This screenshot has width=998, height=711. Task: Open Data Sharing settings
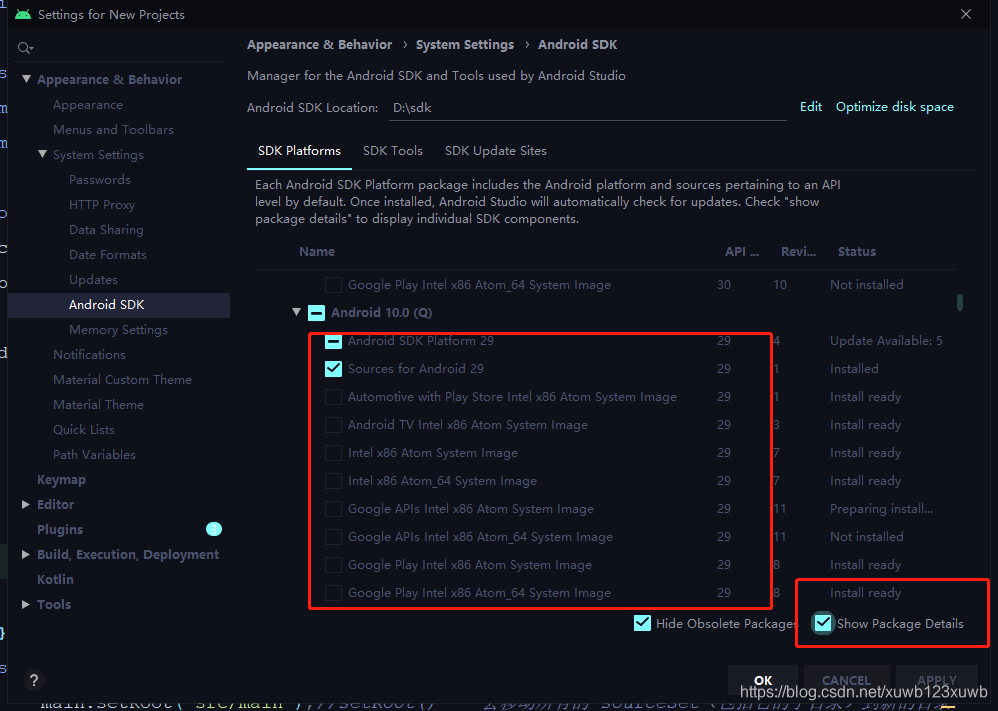[106, 230]
